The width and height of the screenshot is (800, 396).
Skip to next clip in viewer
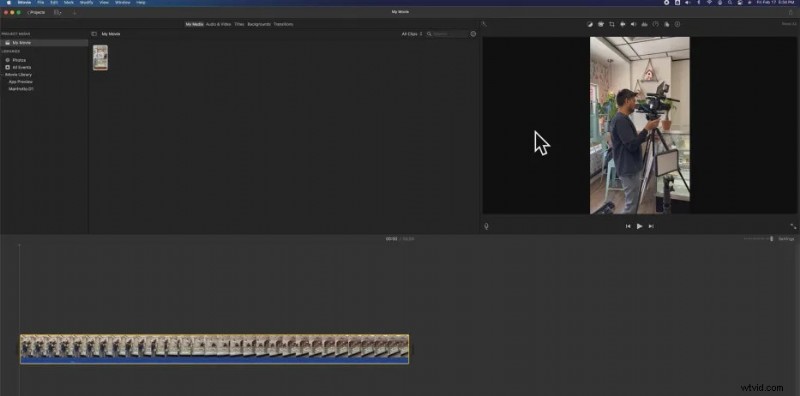[651, 226]
